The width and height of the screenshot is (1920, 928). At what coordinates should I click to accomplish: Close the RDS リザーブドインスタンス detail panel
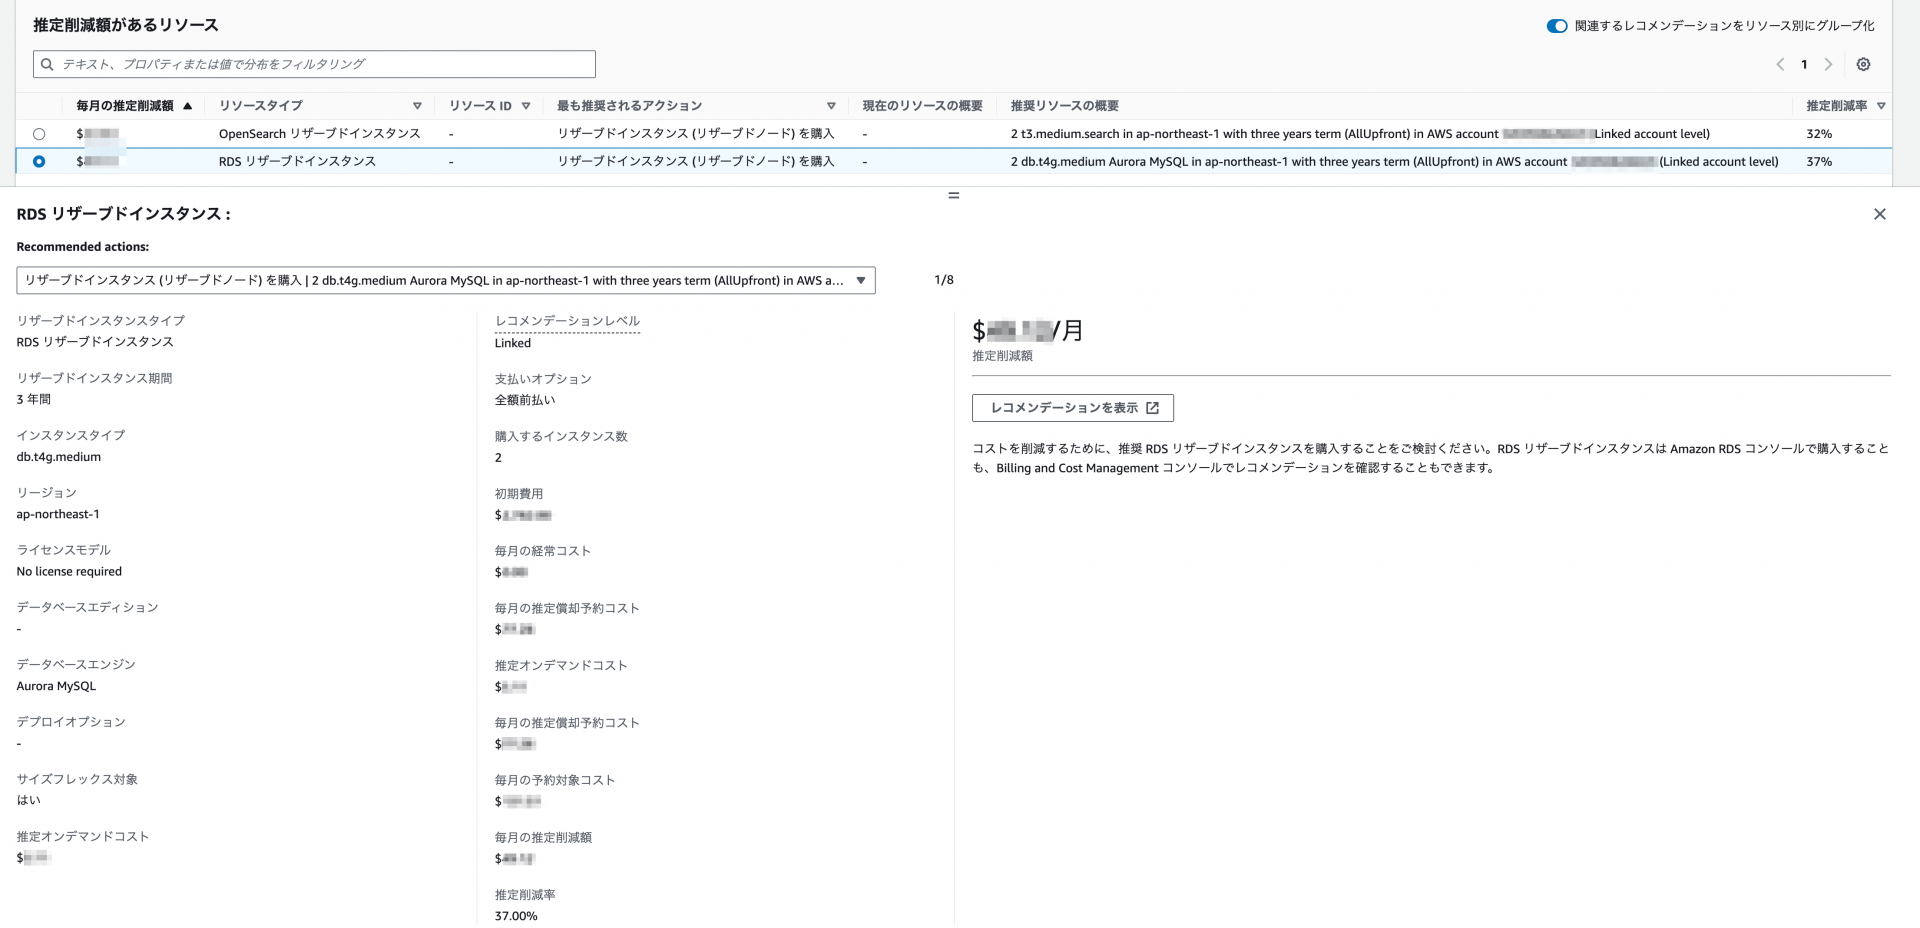(x=1880, y=213)
